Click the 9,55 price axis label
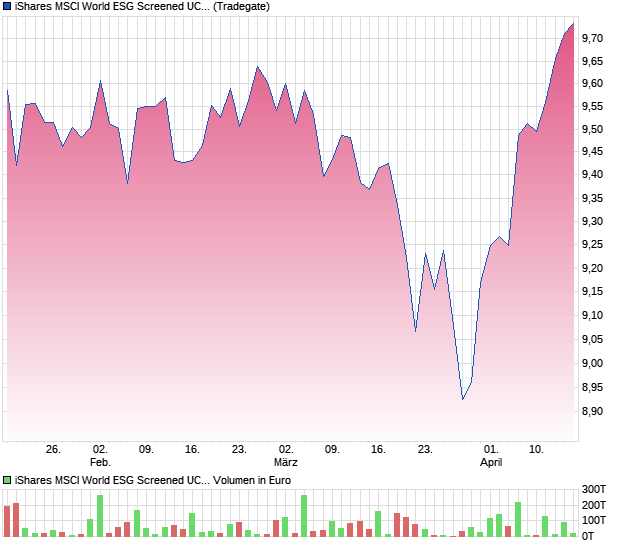Image resolution: width=620 pixels, height=546 pixels. point(592,106)
